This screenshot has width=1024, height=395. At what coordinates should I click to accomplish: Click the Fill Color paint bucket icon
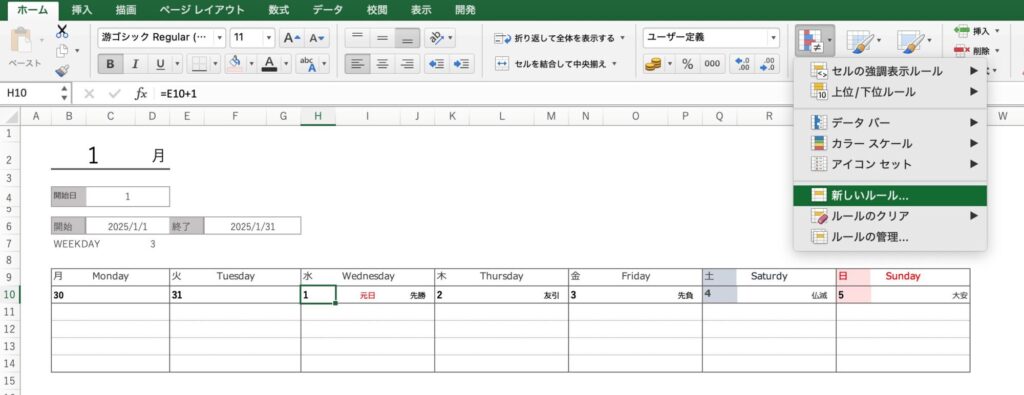235,64
